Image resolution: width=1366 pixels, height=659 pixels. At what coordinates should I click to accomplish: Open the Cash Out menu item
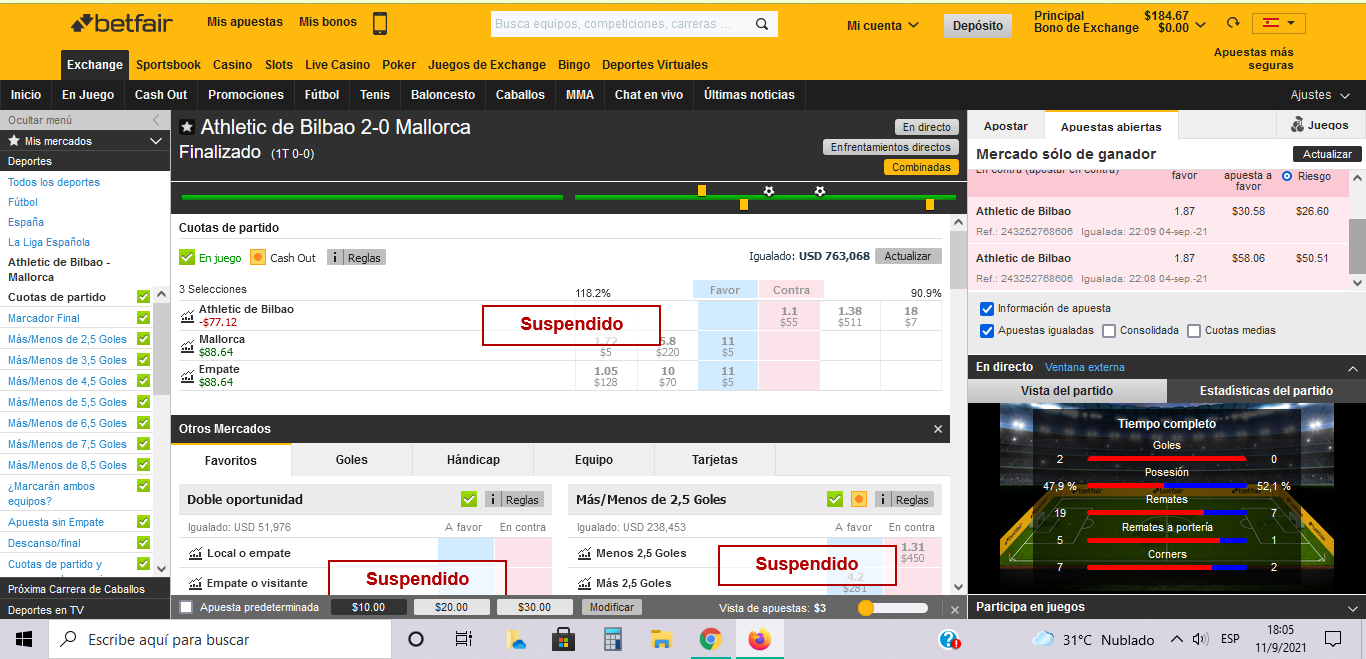161,95
